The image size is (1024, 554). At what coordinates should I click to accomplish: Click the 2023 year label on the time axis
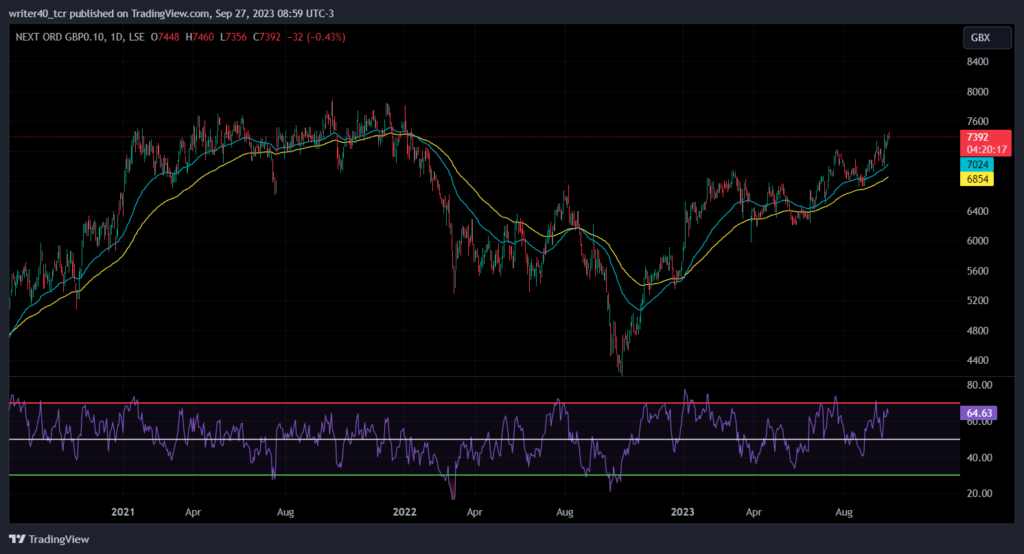[682, 512]
